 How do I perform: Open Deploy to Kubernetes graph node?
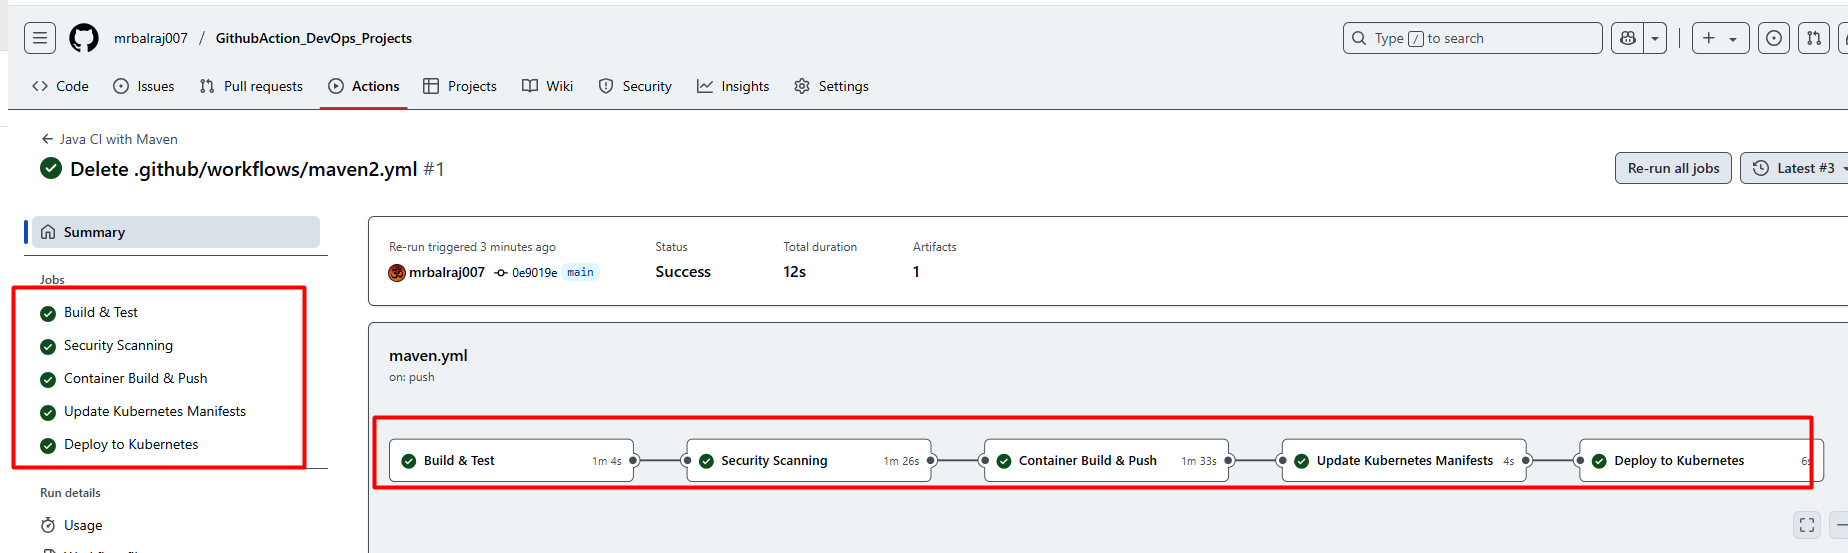[1701, 461]
